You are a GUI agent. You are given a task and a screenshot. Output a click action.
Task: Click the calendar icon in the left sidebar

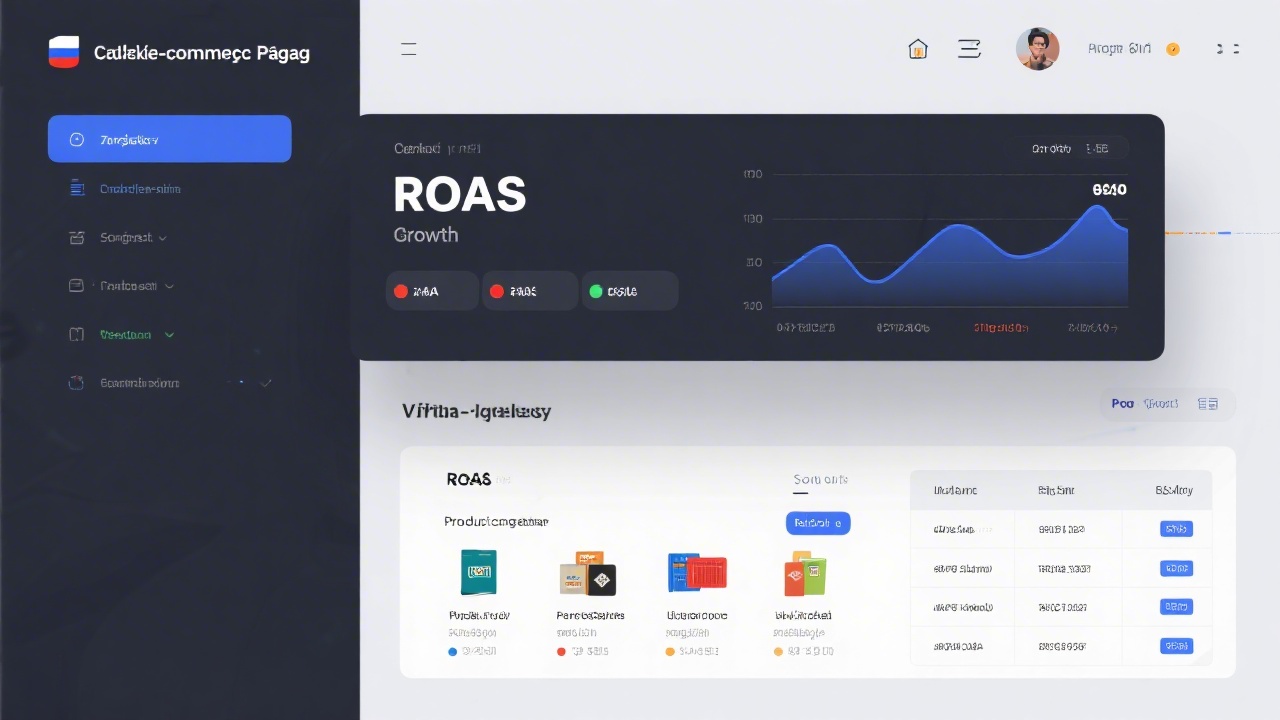coord(77,237)
